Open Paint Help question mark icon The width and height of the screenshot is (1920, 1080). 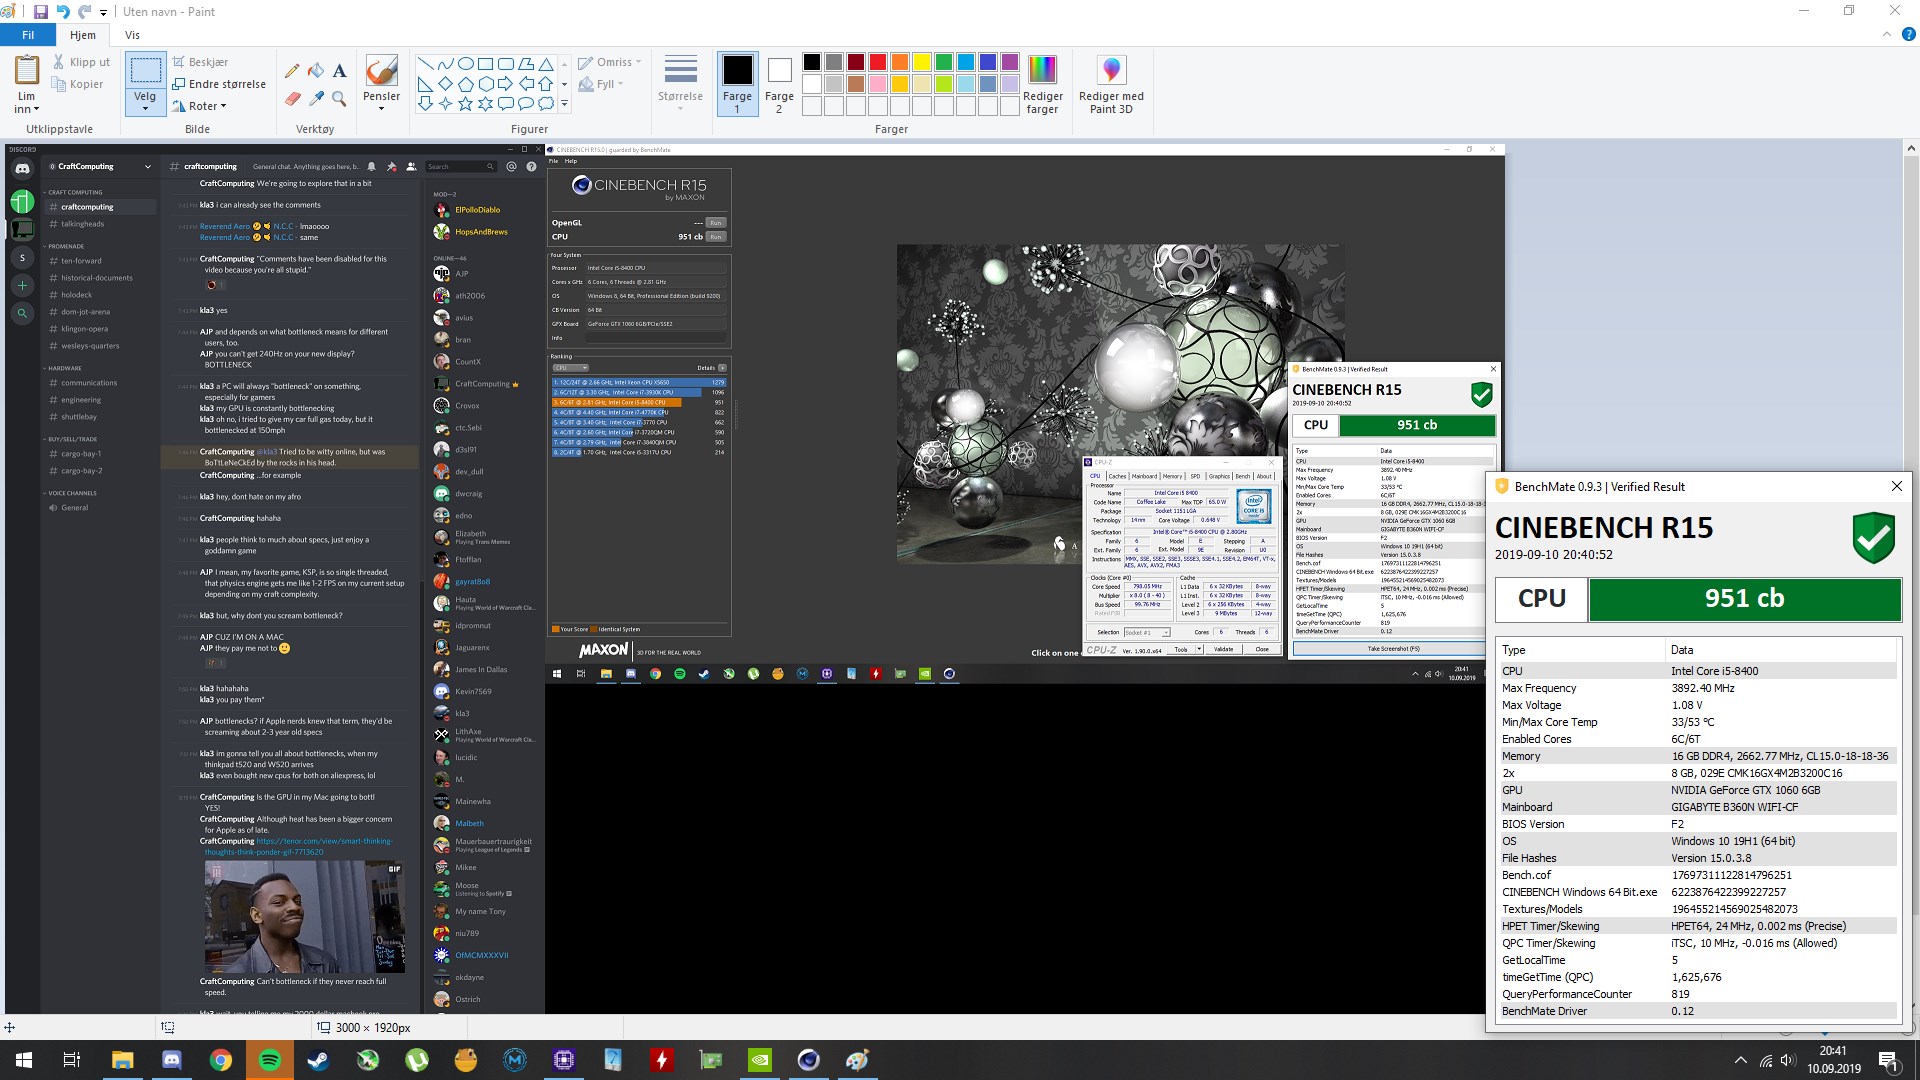(1908, 35)
